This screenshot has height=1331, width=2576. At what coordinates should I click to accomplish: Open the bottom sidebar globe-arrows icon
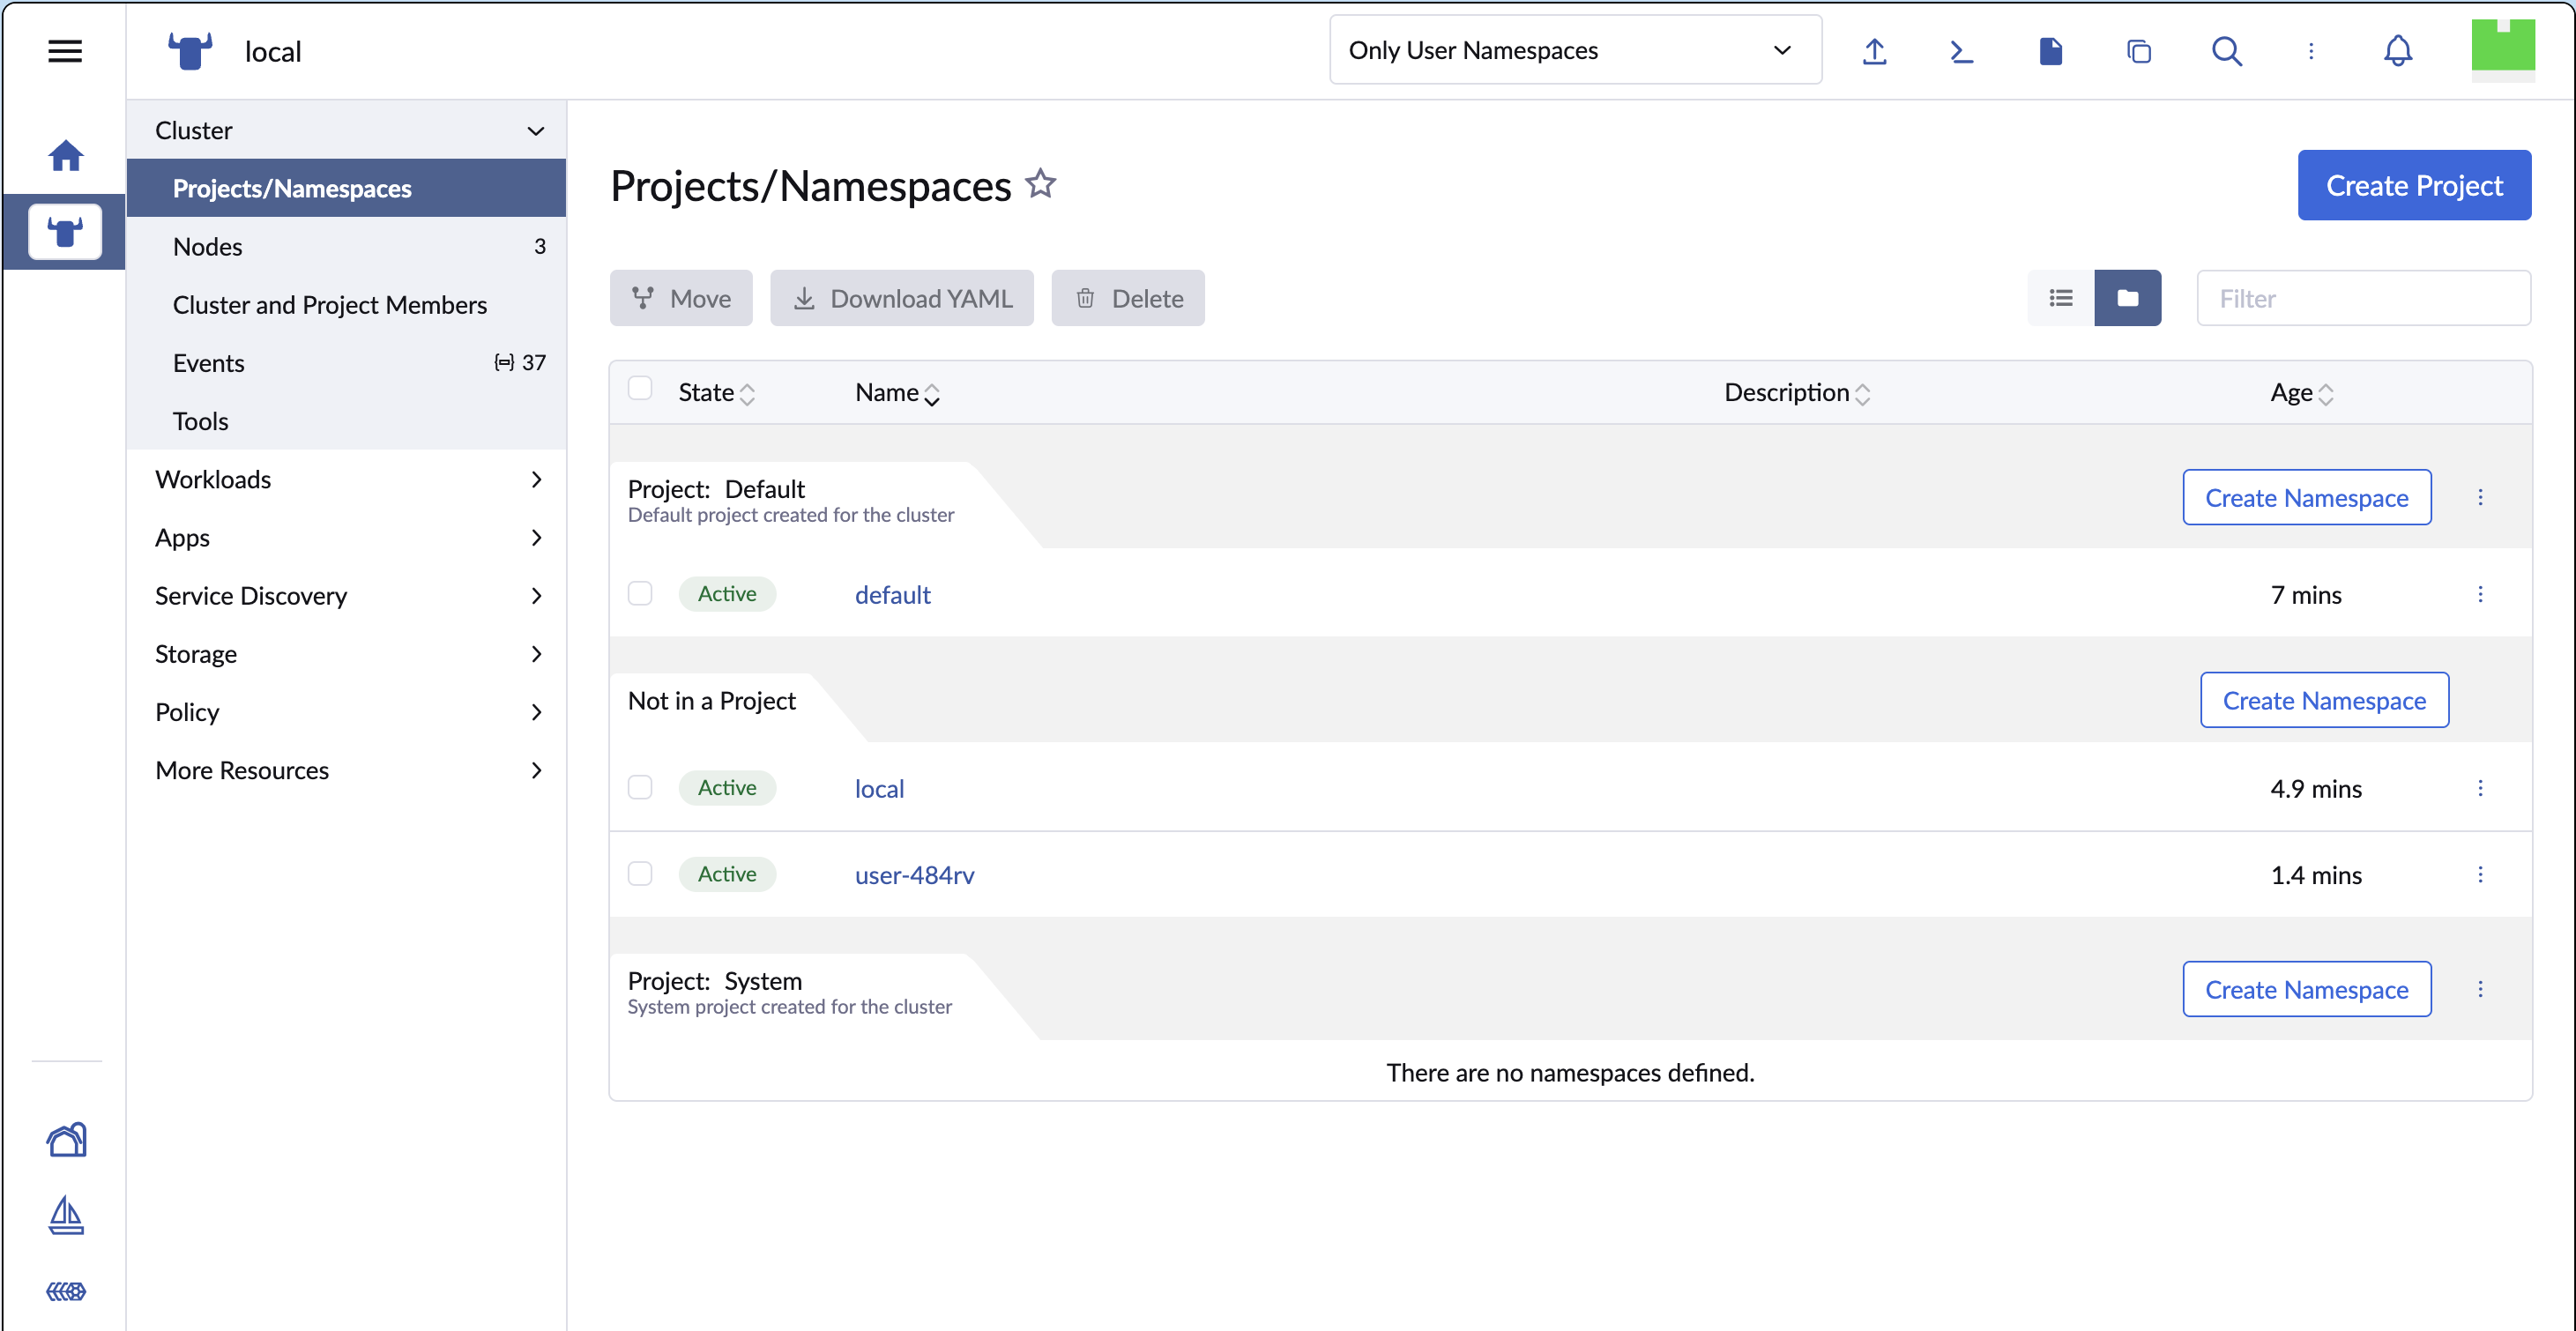pyautogui.click(x=66, y=1291)
